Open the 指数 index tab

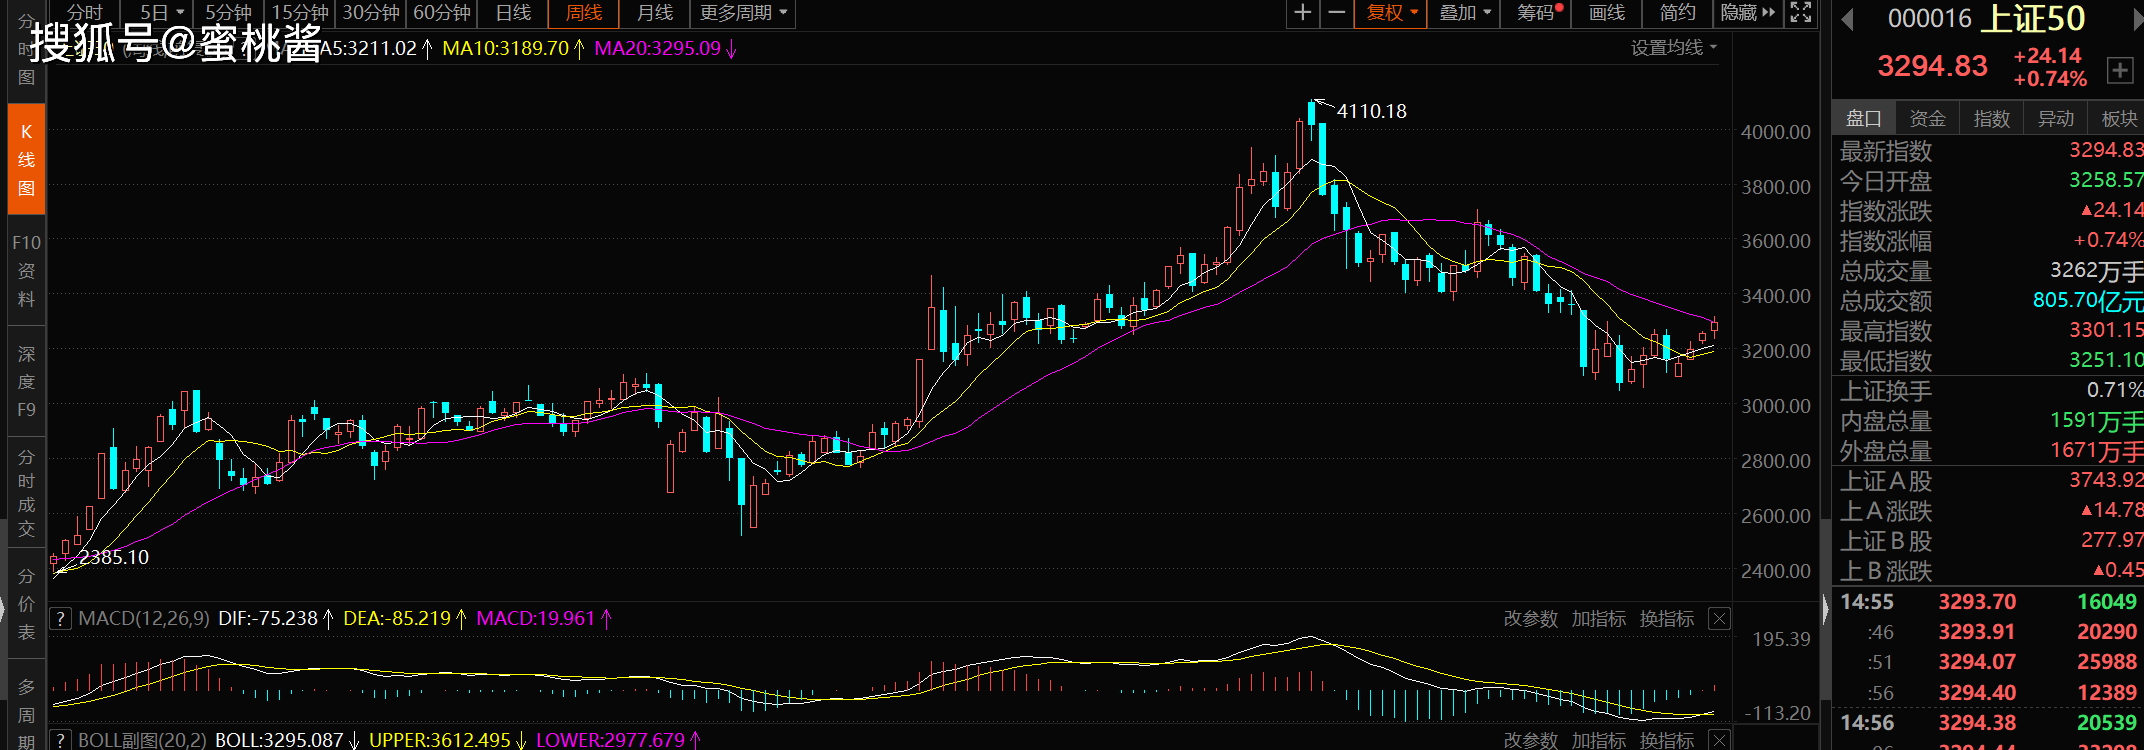click(1991, 119)
